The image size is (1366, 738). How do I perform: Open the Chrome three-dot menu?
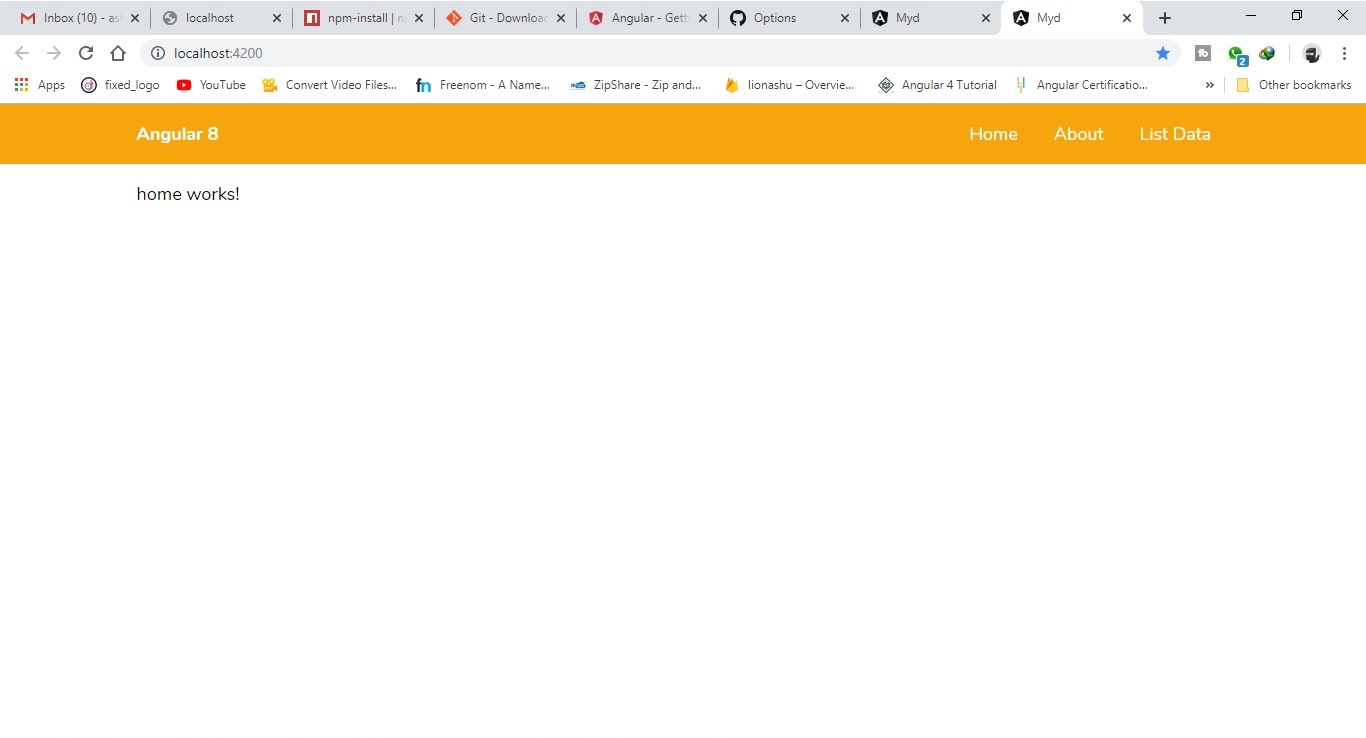click(x=1345, y=53)
